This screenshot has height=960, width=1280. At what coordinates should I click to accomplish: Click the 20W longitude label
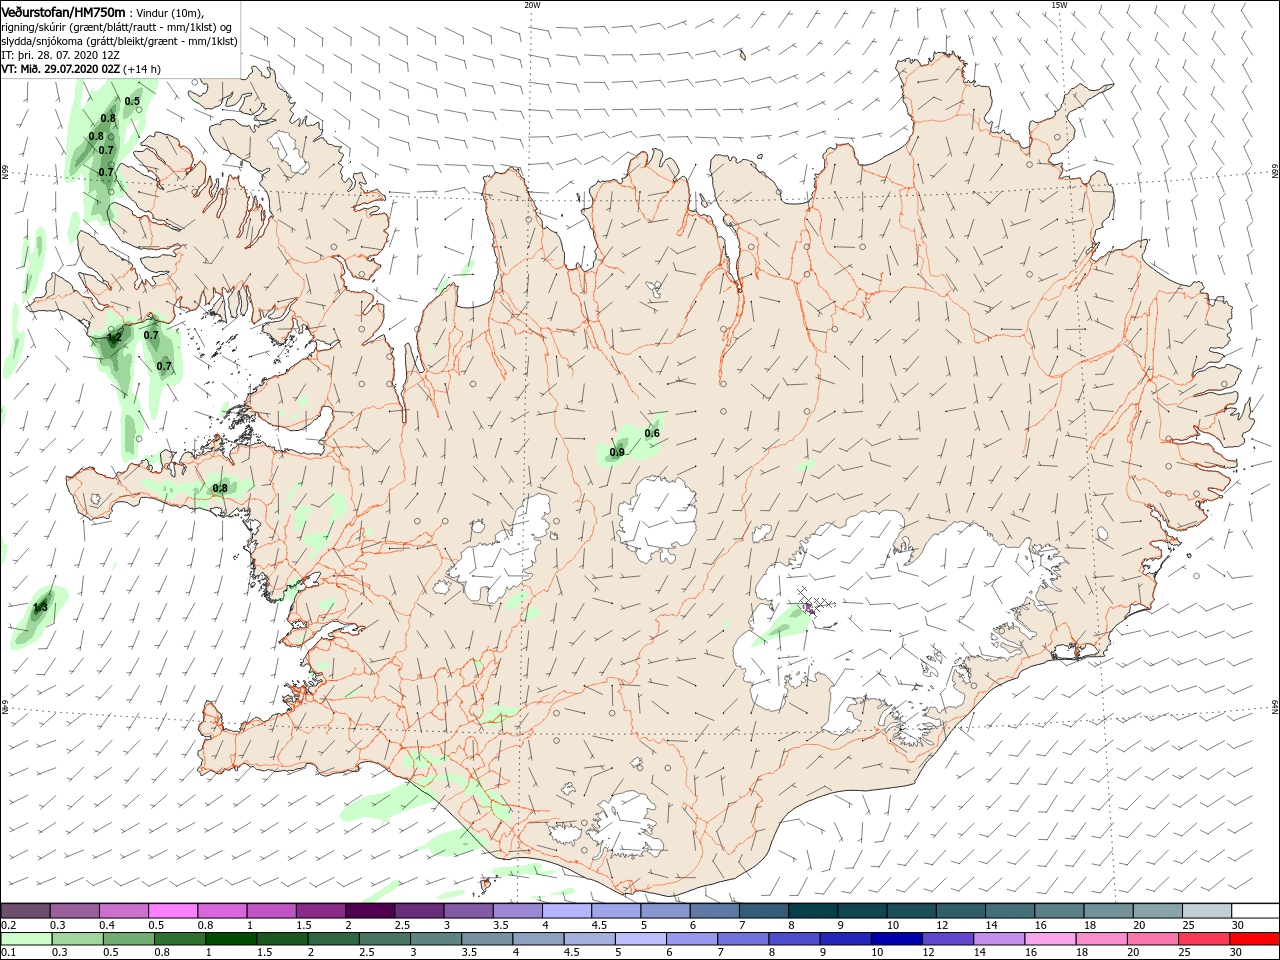tap(532, 5)
